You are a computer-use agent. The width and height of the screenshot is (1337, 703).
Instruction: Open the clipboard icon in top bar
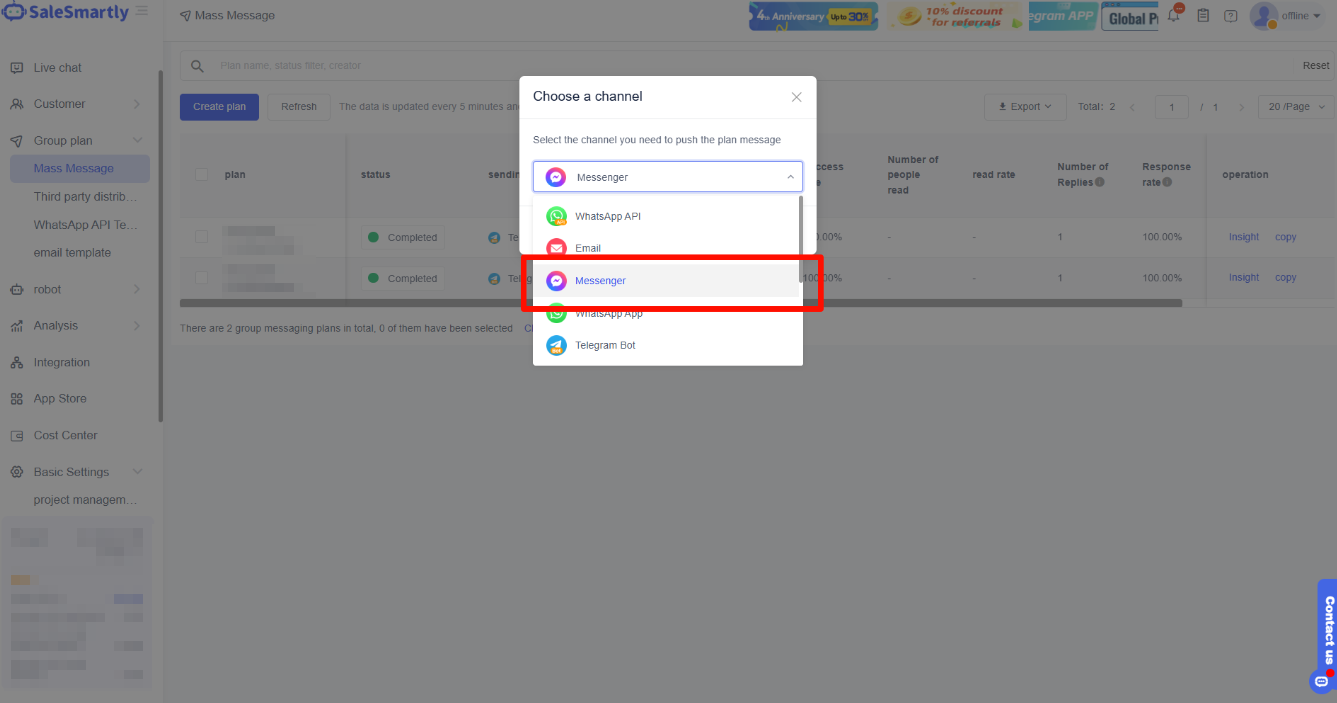tap(1203, 16)
